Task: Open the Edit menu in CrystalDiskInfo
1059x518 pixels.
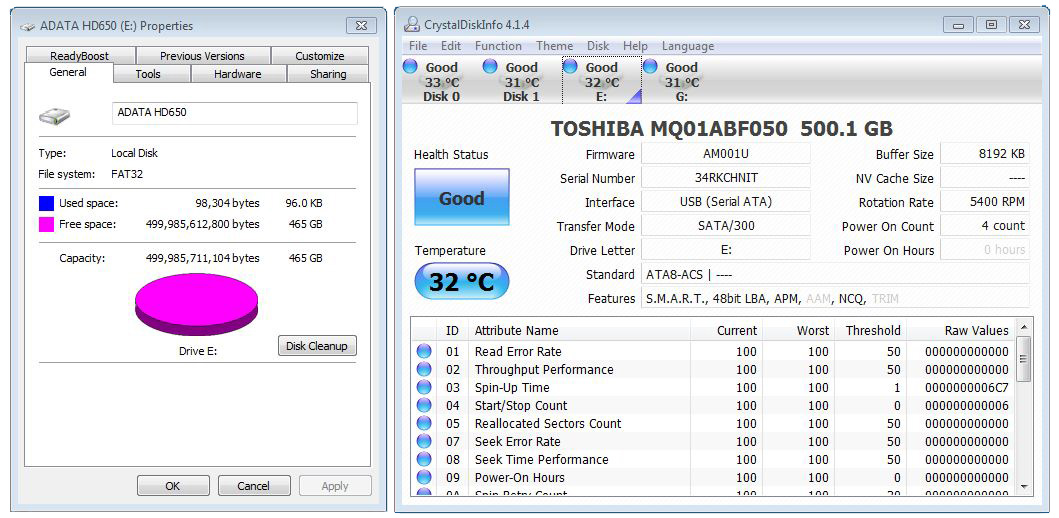Action: click(x=451, y=46)
